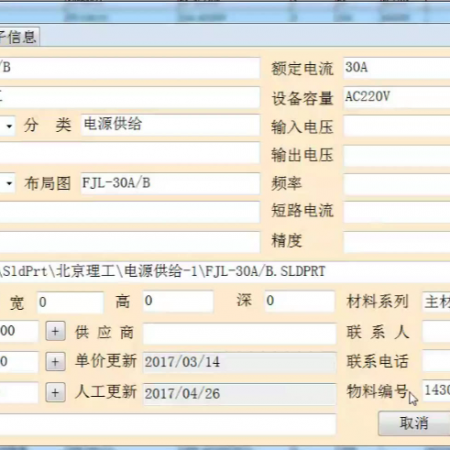This screenshot has height=450, width=450.
Task: Click the 取消 cancel button
Action: coord(414,423)
